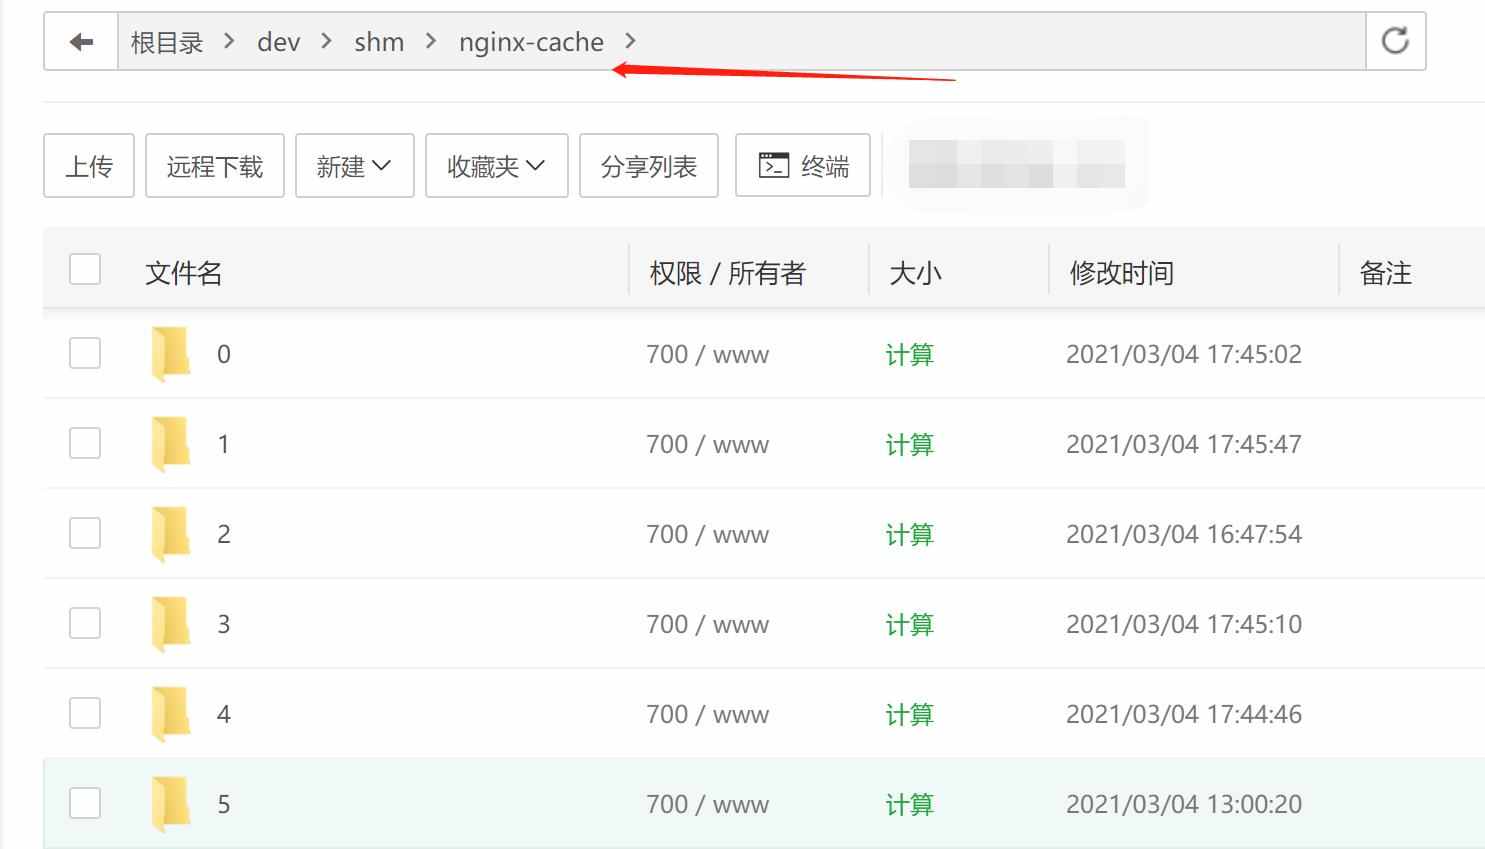Open folder icon named 1
The image size is (1485, 849).
(171, 443)
